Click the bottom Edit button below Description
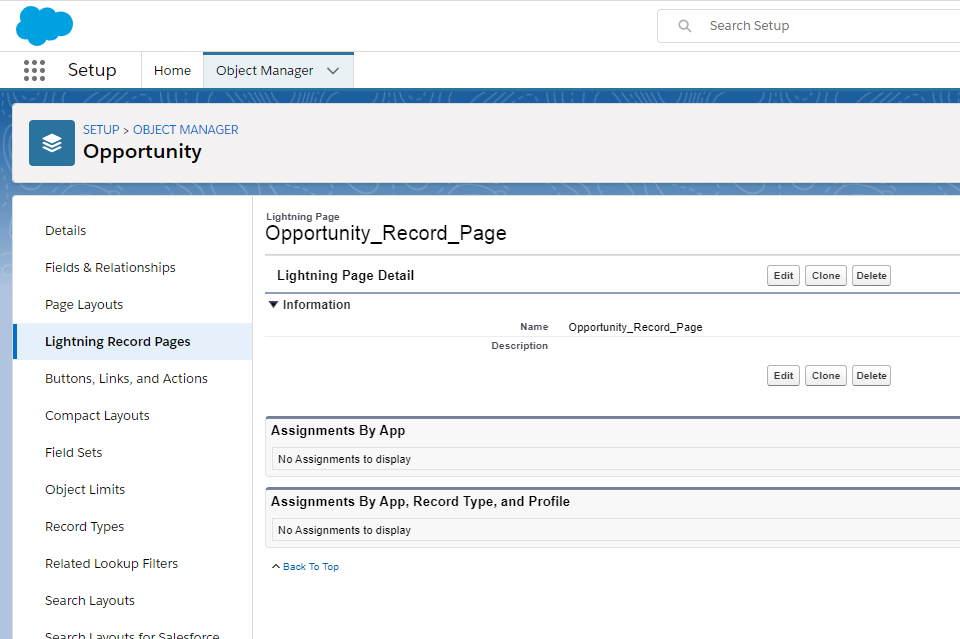Viewport: 960px width, 639px height. click(783, 376)
